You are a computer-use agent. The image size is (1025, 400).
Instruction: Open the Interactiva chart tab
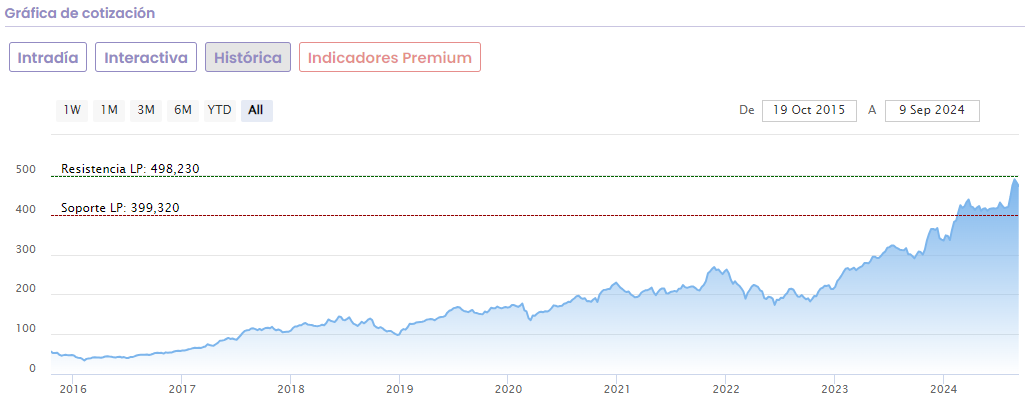(146, 57)
